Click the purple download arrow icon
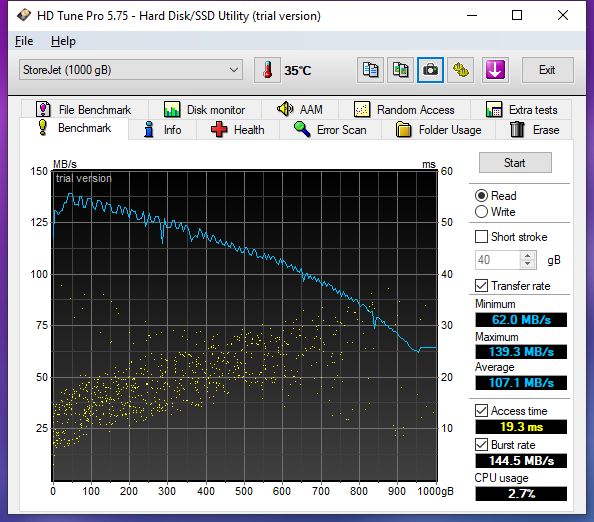Screen dimensions: 594x522 495,70
